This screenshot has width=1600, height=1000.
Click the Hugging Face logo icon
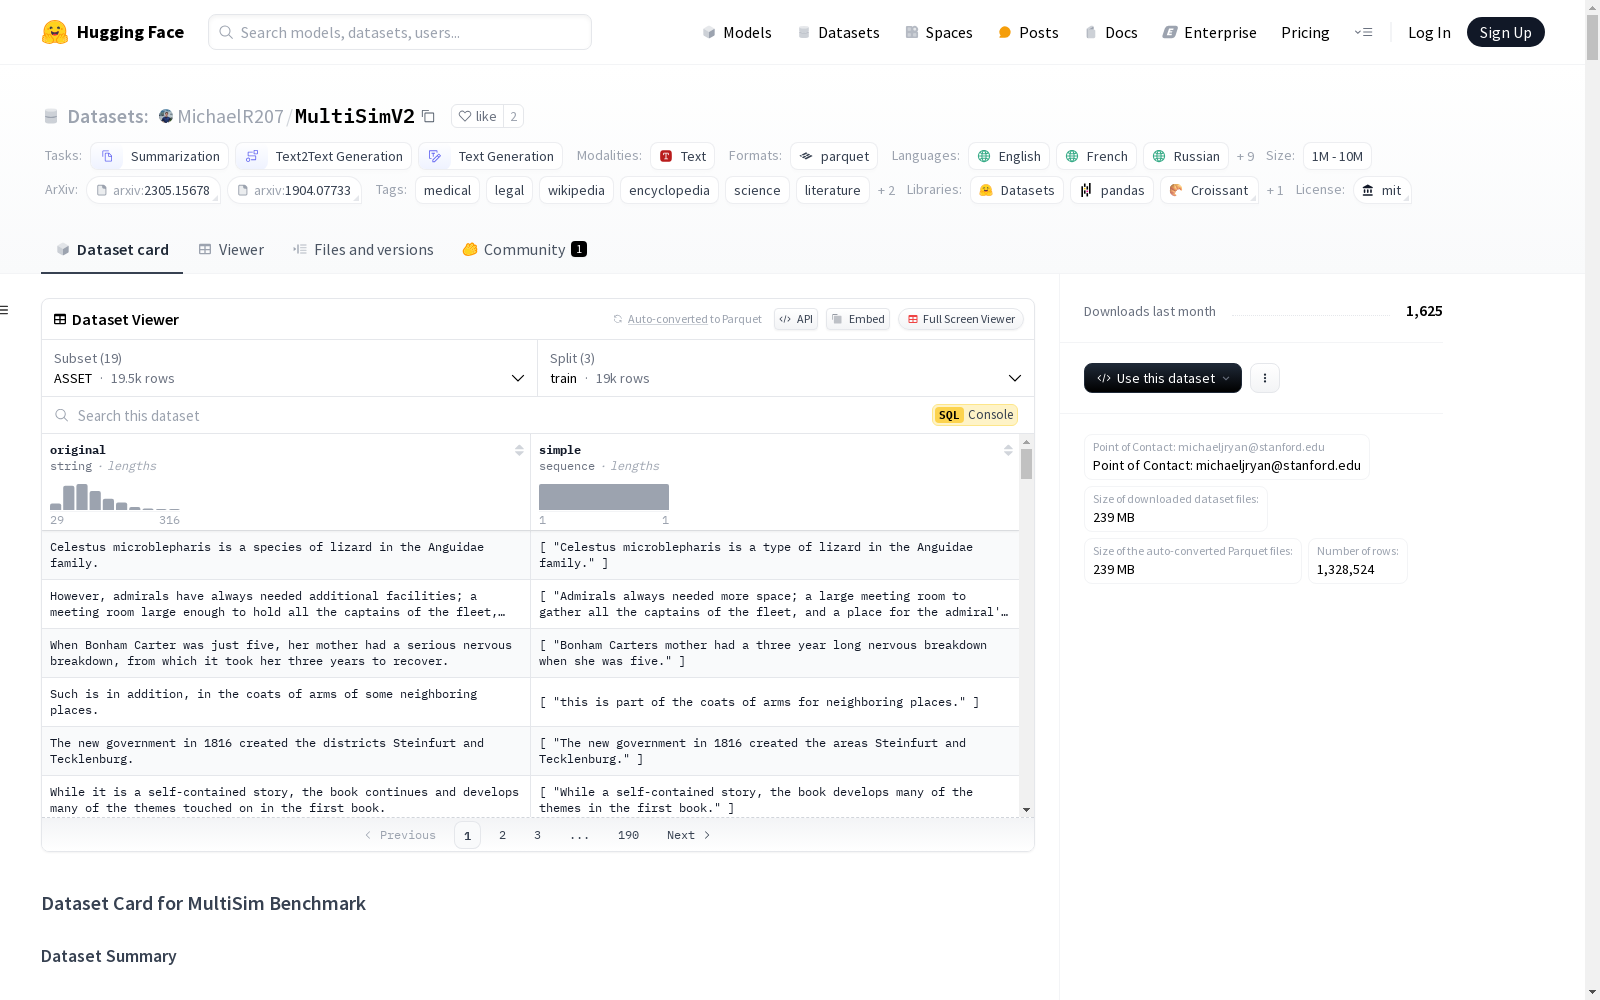(x=55, y=32)
